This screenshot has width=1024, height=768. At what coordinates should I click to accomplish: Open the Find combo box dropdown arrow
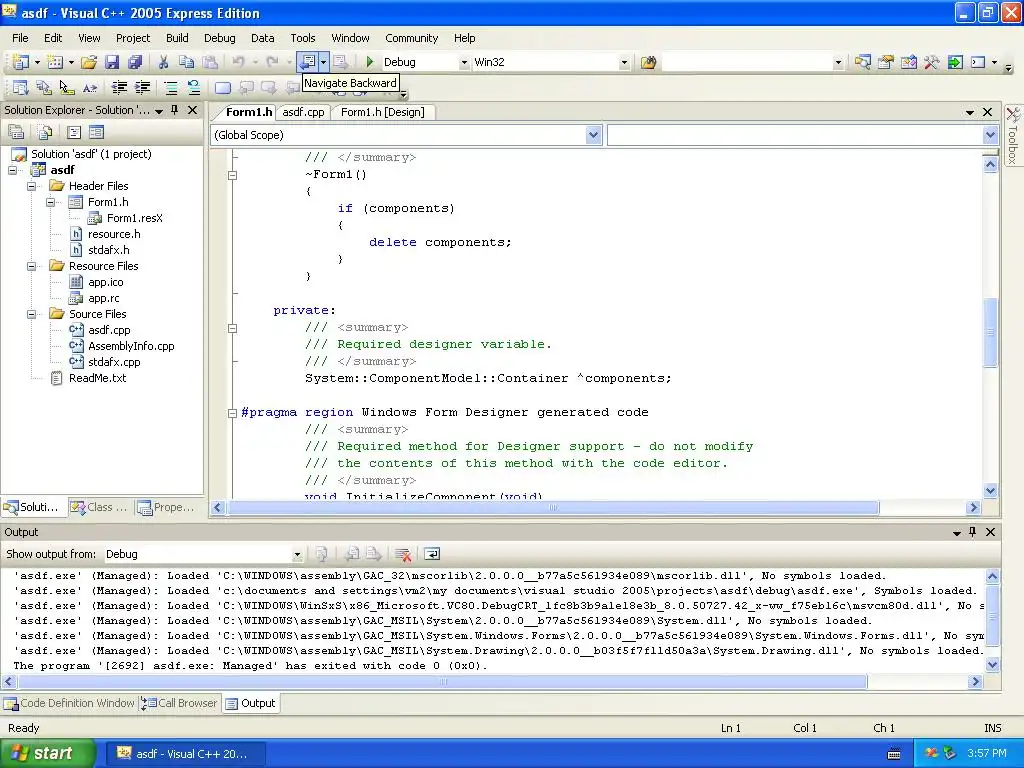pos(838,62)
